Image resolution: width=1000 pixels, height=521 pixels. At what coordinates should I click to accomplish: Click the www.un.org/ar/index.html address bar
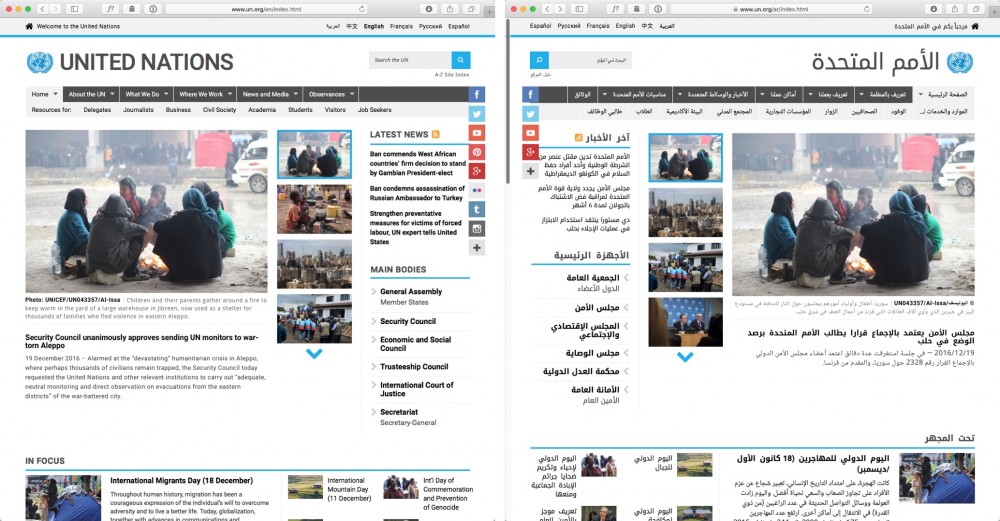point(771,9)
